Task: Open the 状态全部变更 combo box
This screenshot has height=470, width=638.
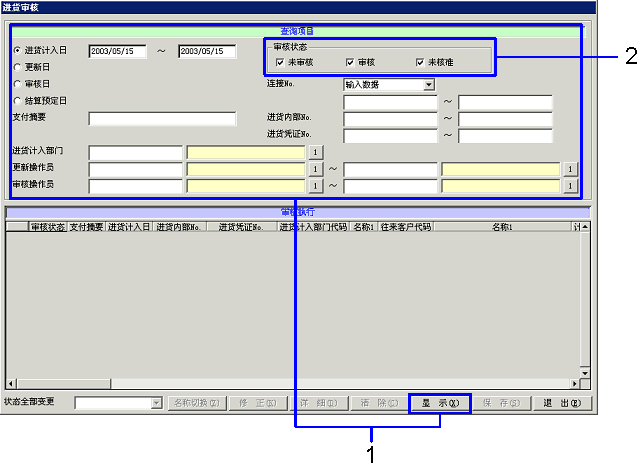Action: point(156,403)
